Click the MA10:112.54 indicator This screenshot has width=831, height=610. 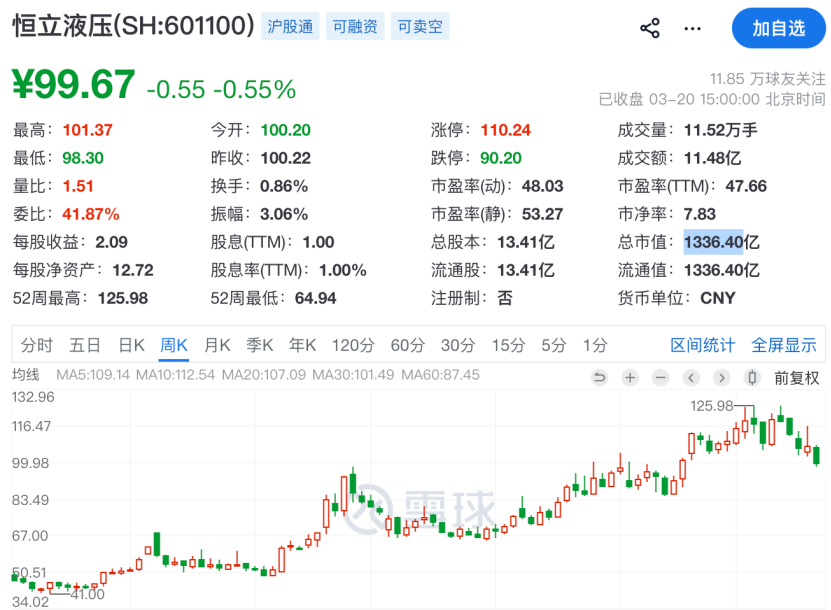(175, 375)
